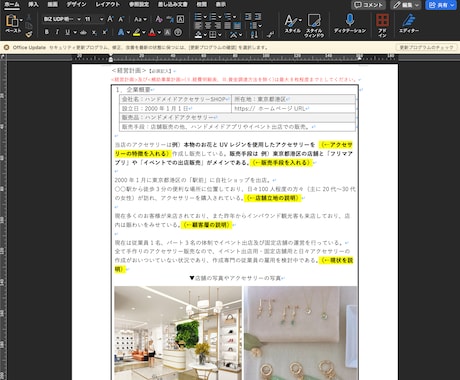460x380 pixels.
Task: Align text right
Action: coord(218,26)
